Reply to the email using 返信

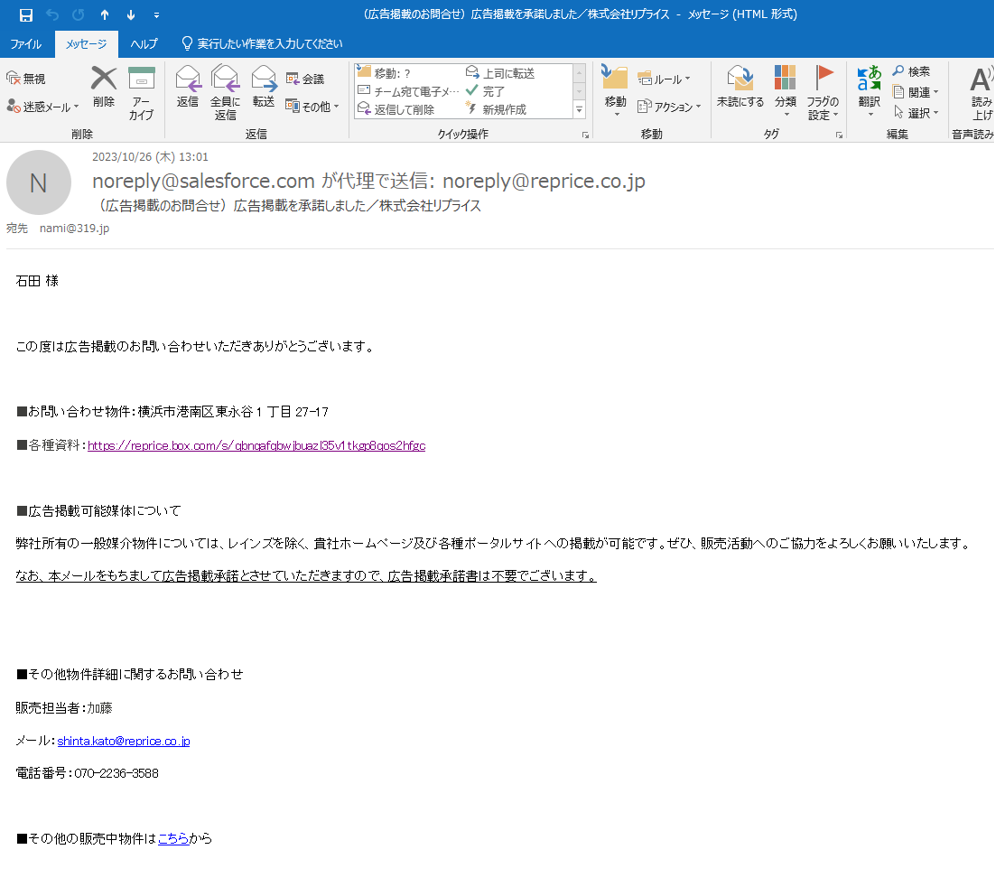tap(187, 88)
